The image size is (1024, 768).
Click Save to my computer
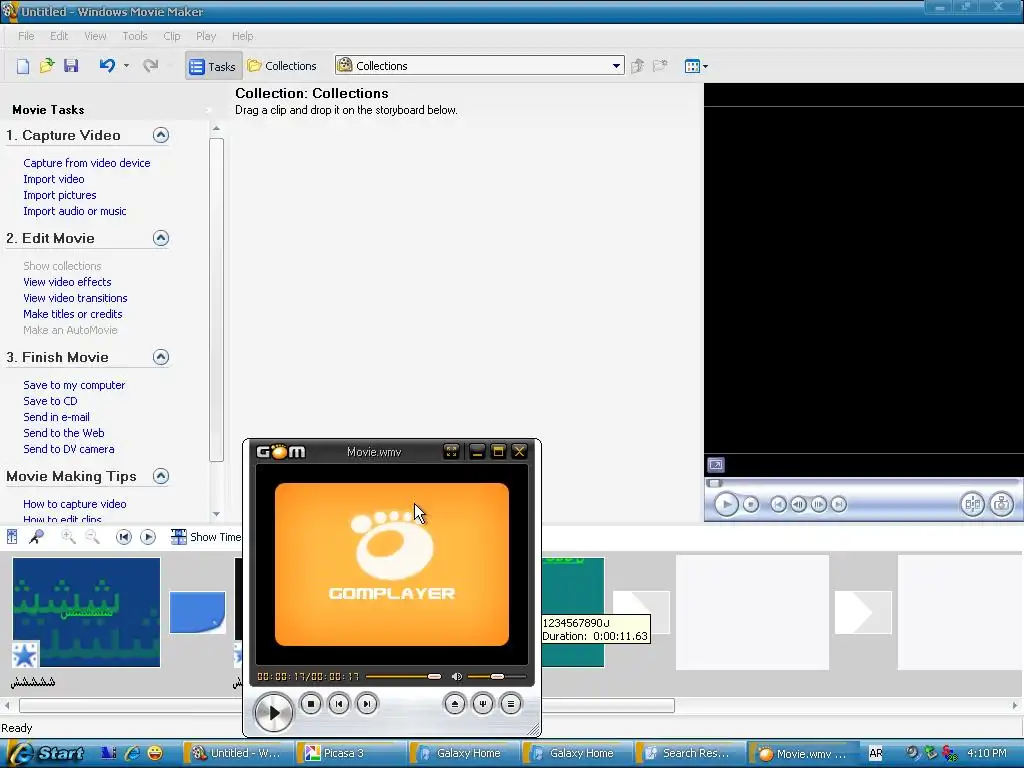(74, 385)
